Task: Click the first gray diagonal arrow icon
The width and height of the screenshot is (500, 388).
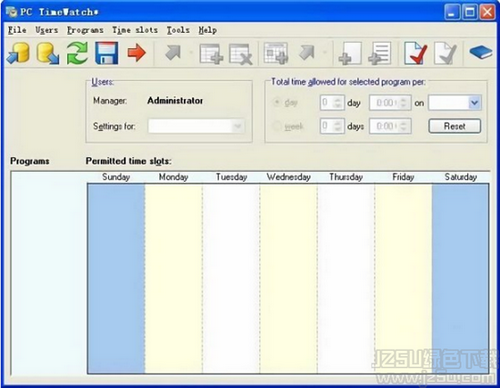Action: click(173, 53)
